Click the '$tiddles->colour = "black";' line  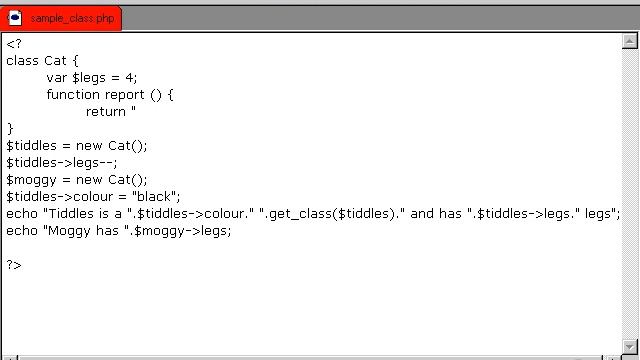click(x=93, y=197)
